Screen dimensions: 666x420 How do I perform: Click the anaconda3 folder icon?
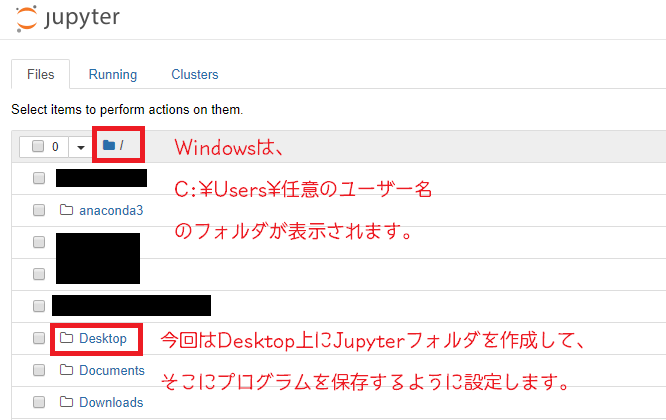coord(66,209)
